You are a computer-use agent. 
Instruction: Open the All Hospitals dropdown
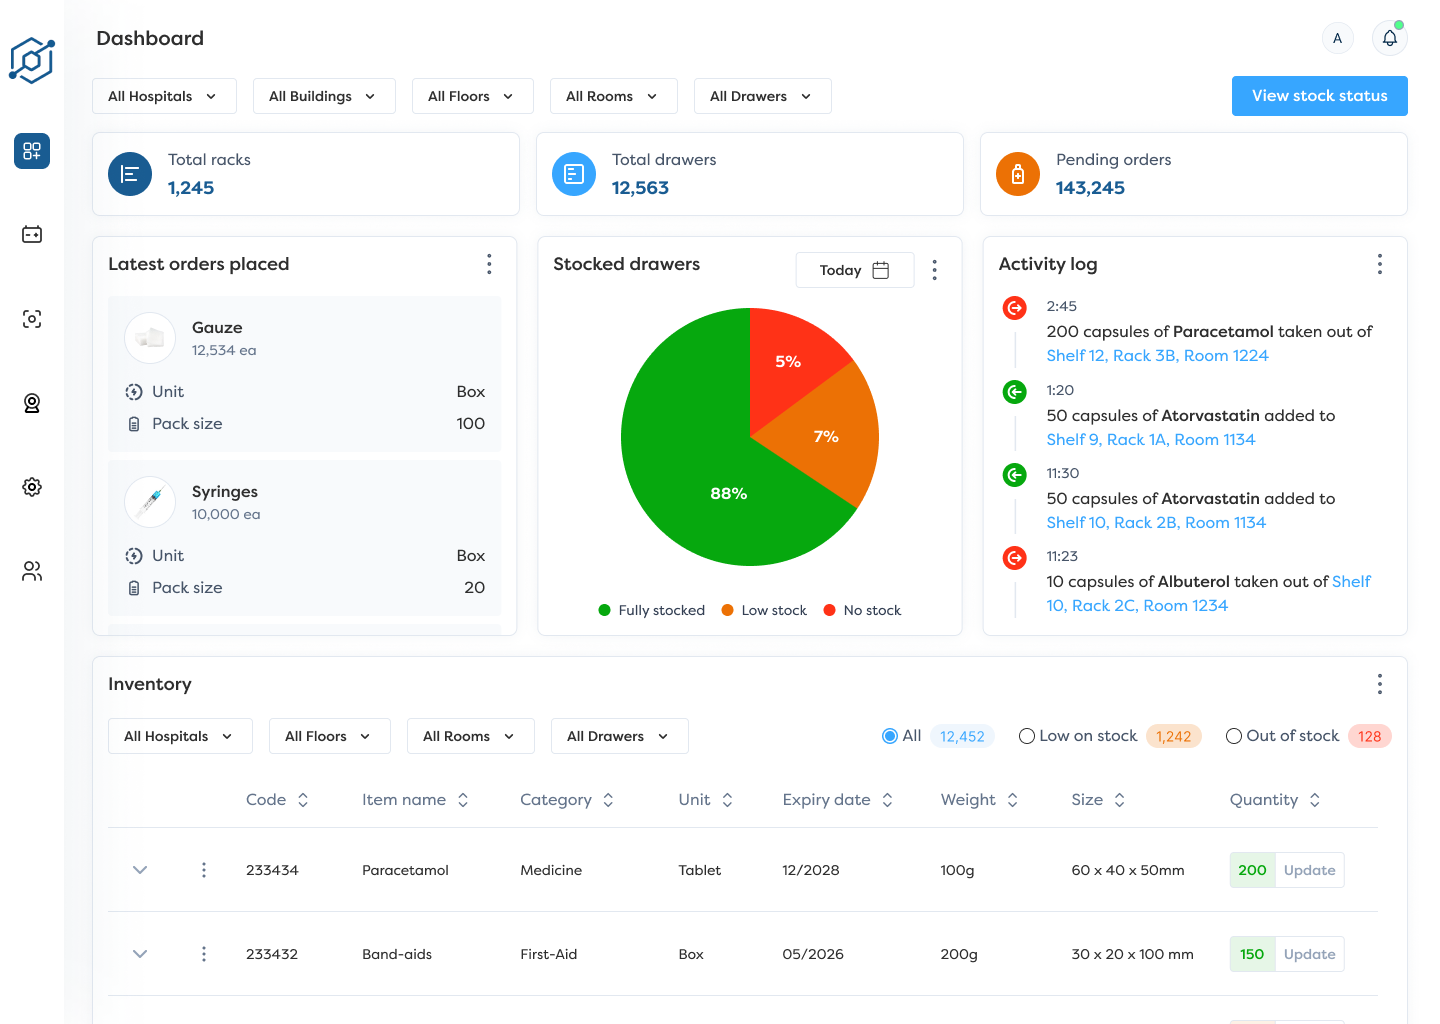(x=164, y=95)
